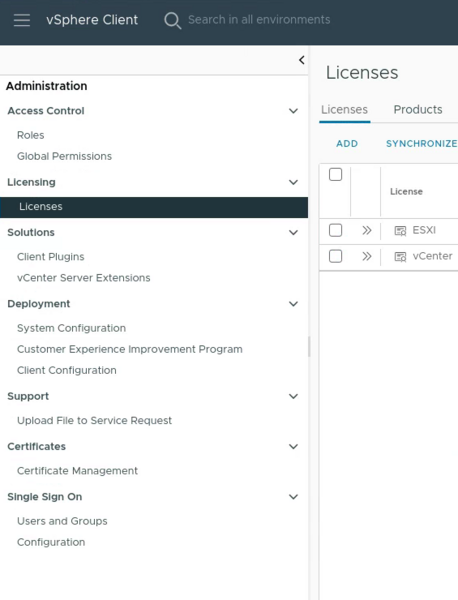Click the Deployment heading

[x=39, y=304]
